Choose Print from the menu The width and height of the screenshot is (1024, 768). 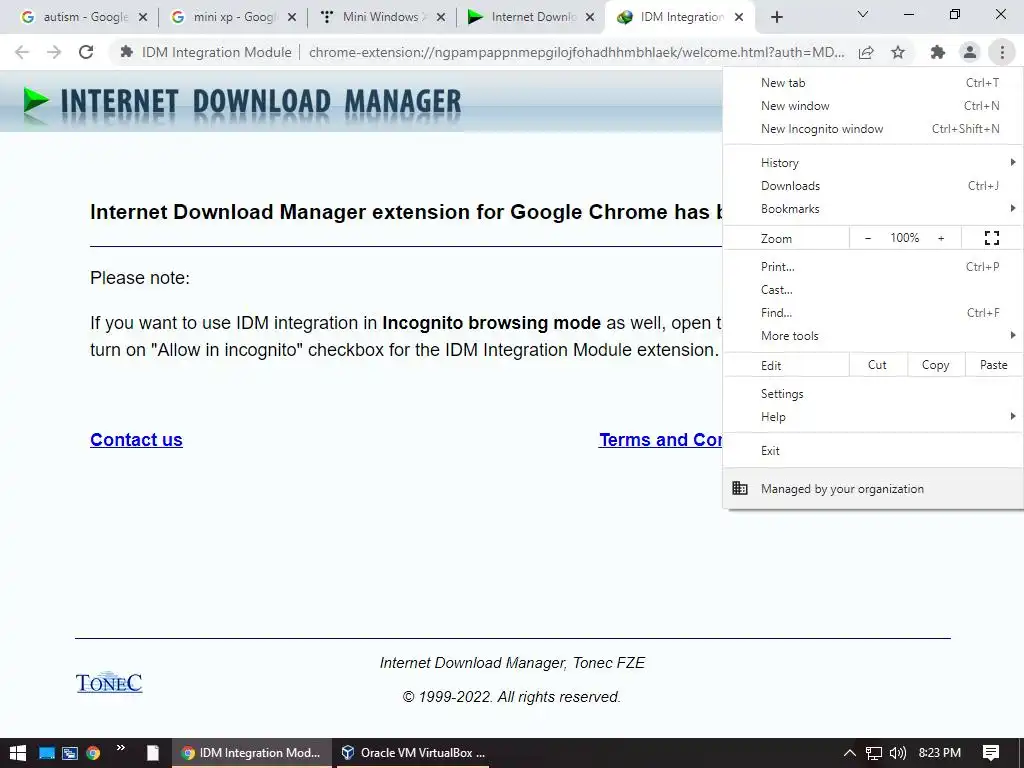click(x=873, y=266)
